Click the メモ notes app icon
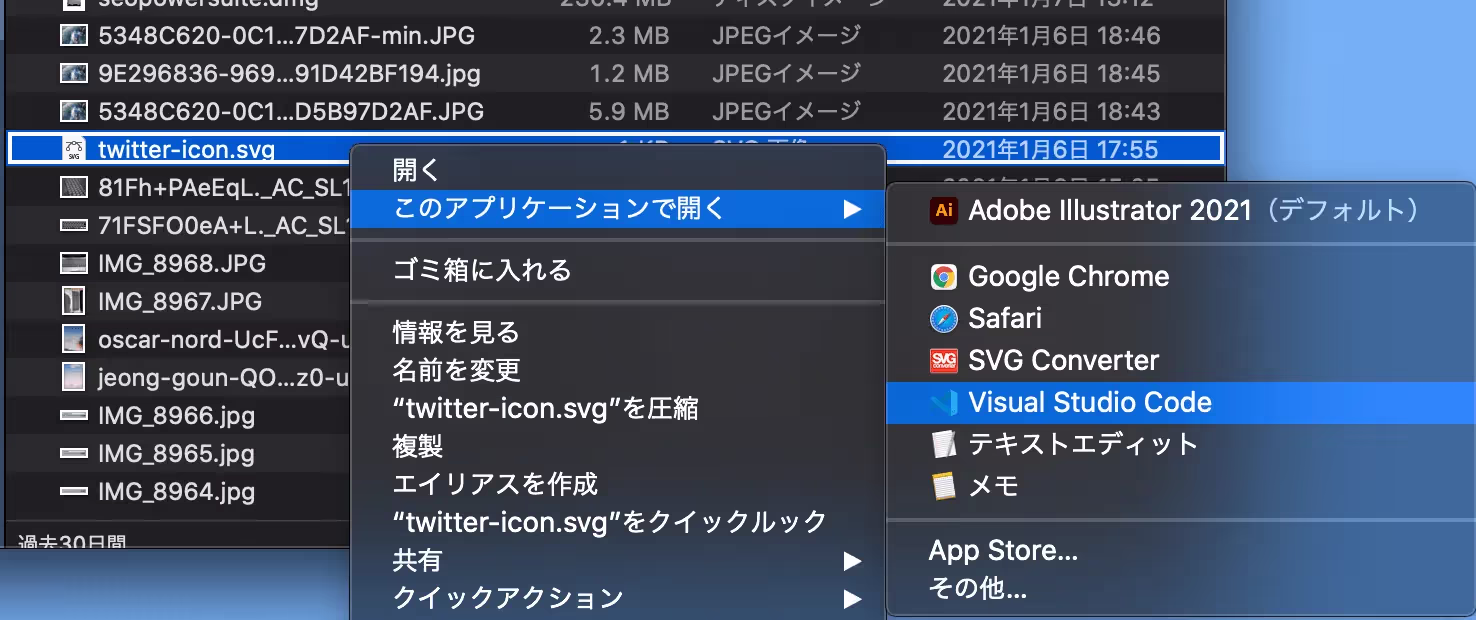 [x=943, y=486]
